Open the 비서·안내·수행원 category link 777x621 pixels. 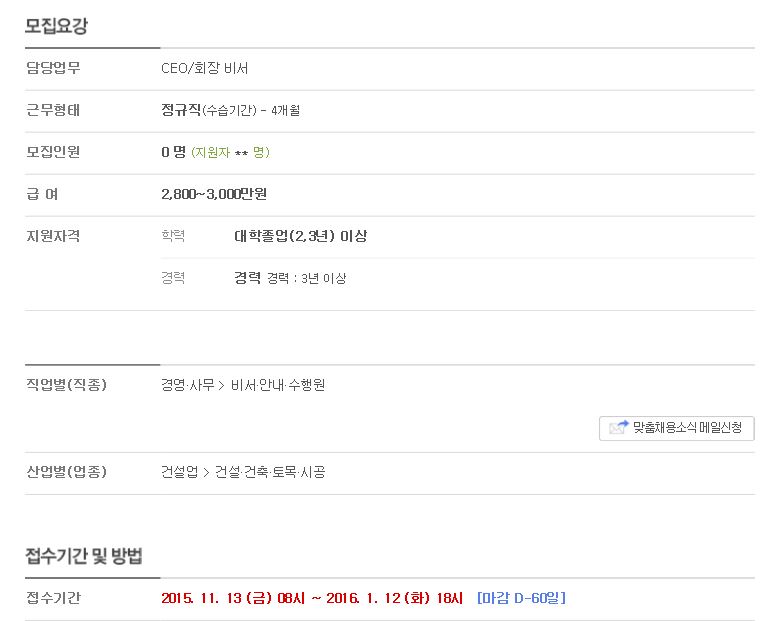[x=278, y=385]
